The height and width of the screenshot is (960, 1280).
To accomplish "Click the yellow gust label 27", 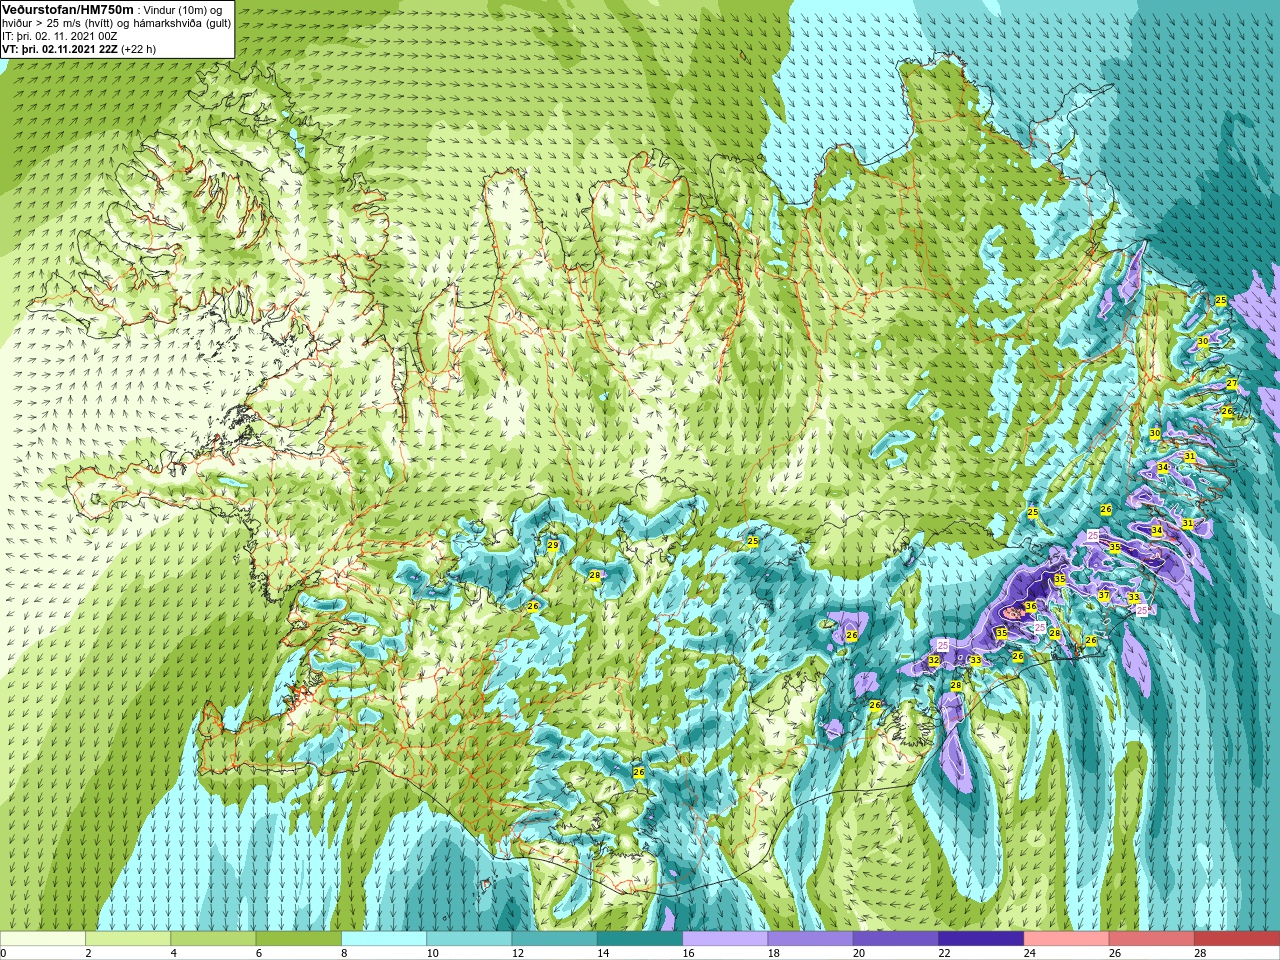I will (x=1232, y=384).
